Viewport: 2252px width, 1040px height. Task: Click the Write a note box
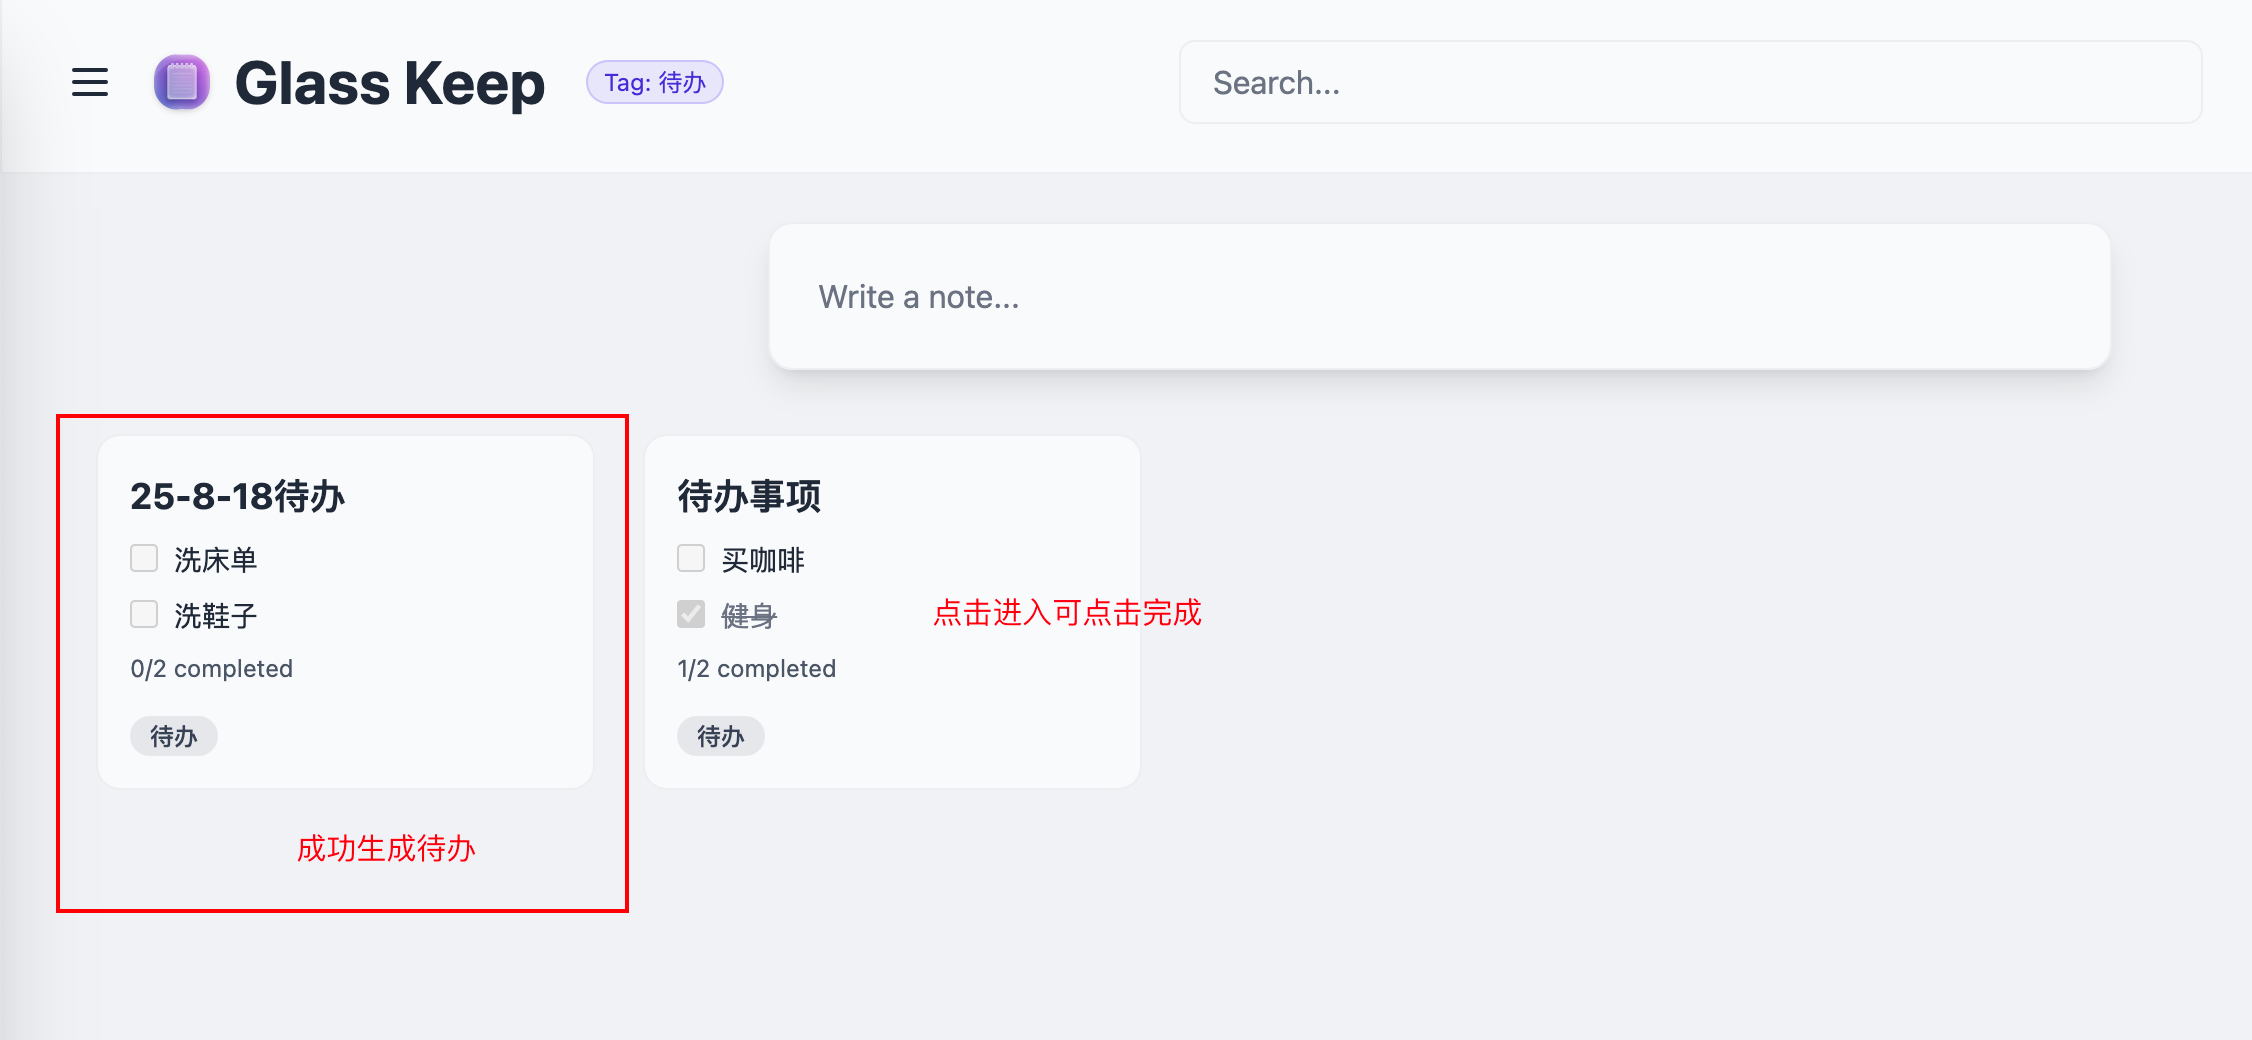point(1440,297)
